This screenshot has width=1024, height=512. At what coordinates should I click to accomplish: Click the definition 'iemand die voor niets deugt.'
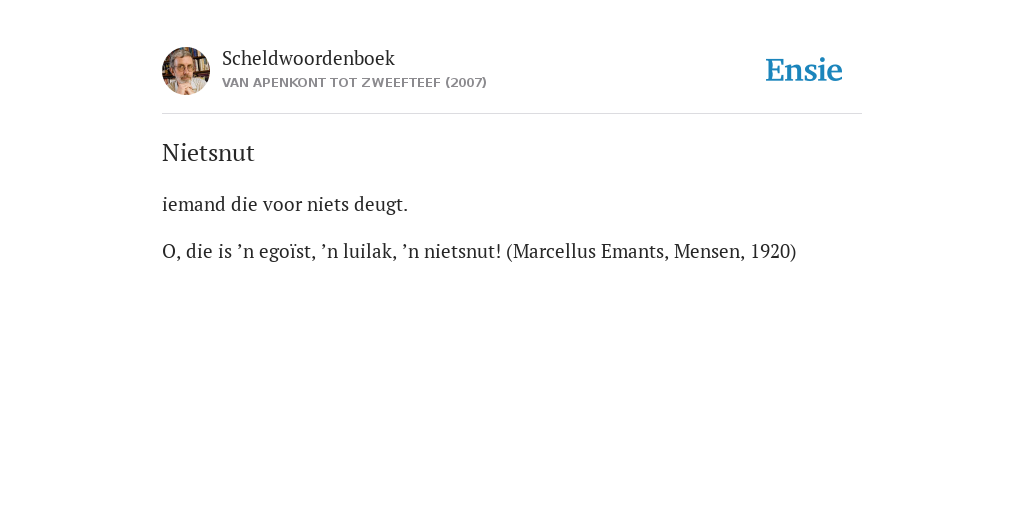(x=285, y=204)
